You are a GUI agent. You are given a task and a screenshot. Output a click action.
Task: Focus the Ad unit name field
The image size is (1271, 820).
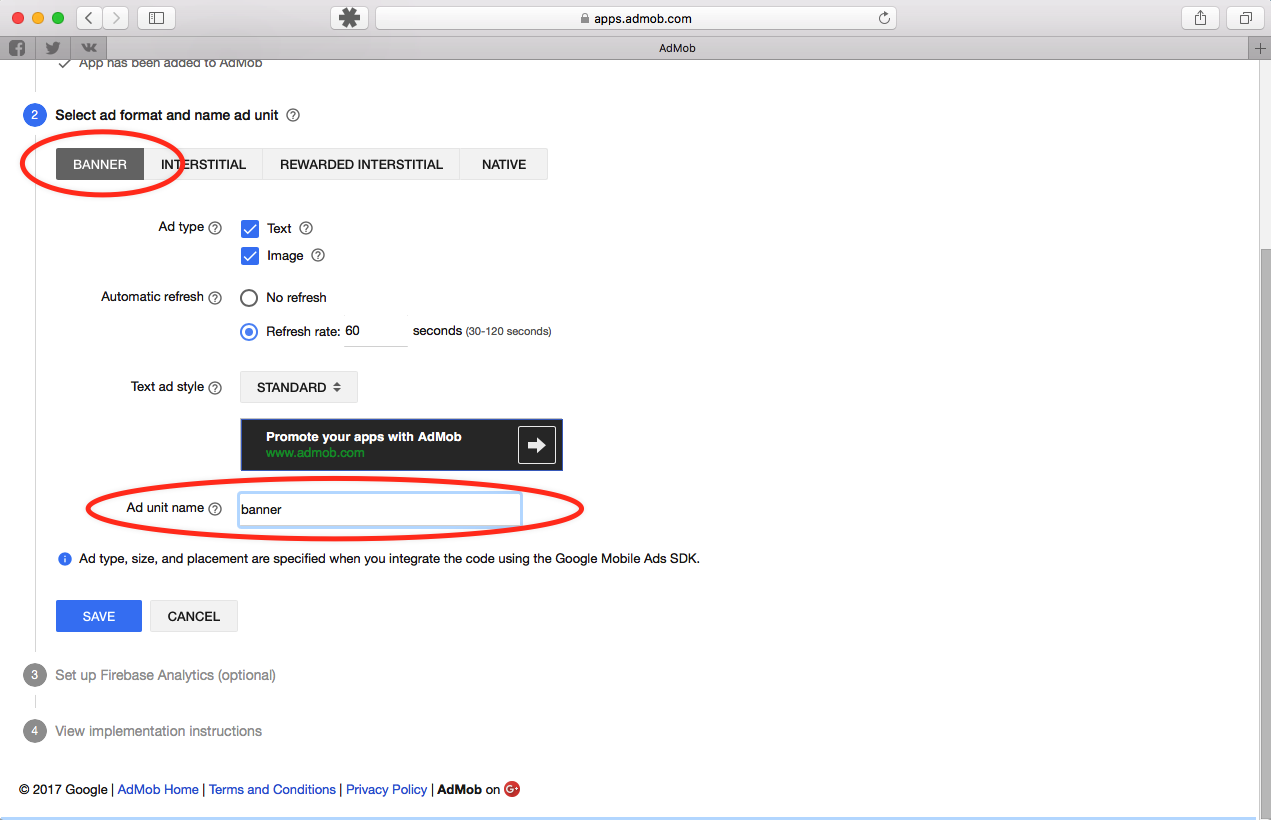click(379, 509)
